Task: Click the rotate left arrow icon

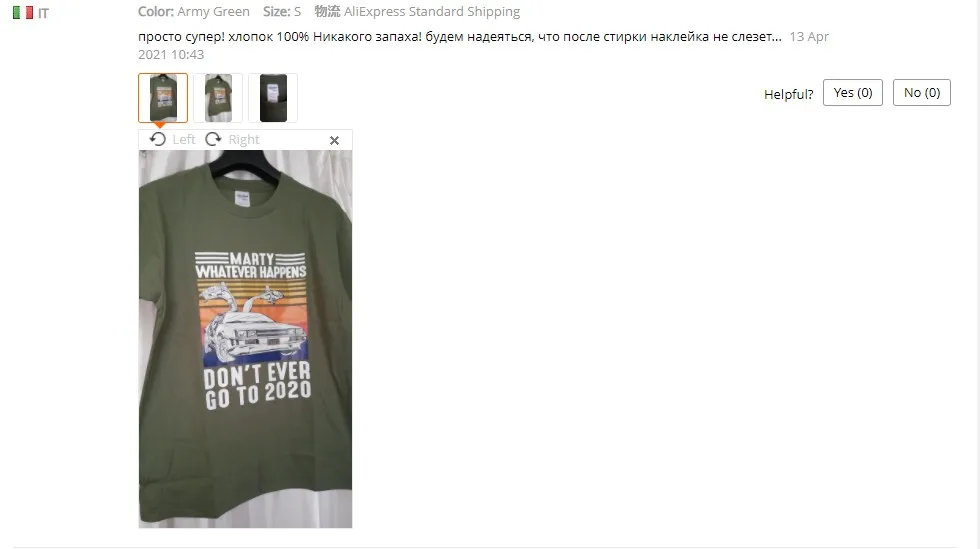Action: click(158, 139)
